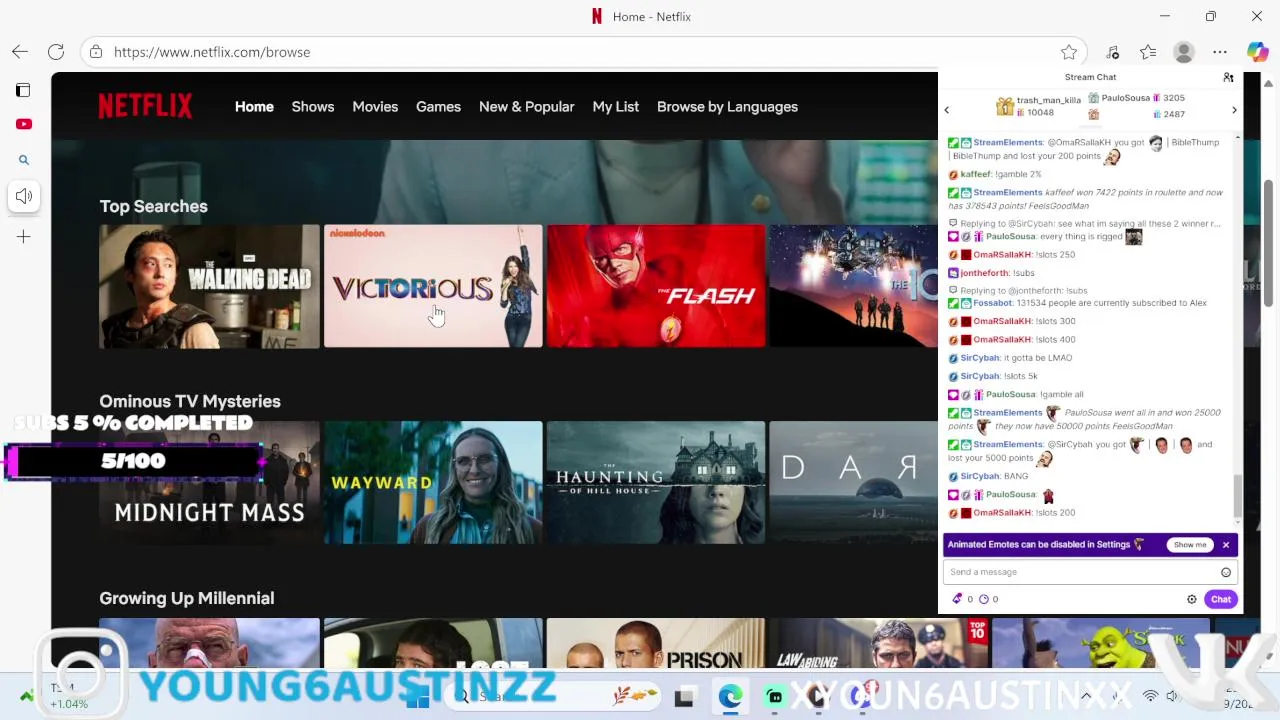
Task: Select the Victorious show thumbnail
Action: tap(433, 286)
